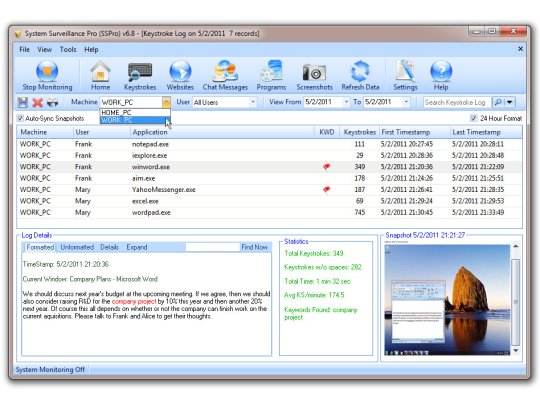
Task: Select the wordpad.exe log row
Action: point(269,212)
